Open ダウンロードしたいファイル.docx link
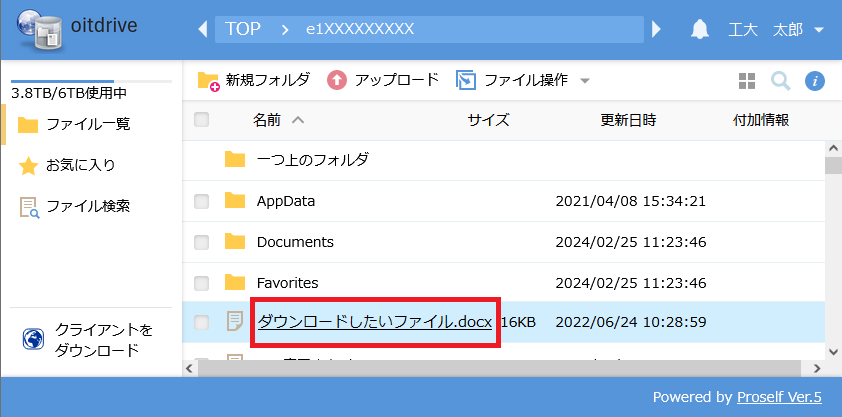This screenshot has height=417, width=842. pyautogui.click(x=374, y=322)
